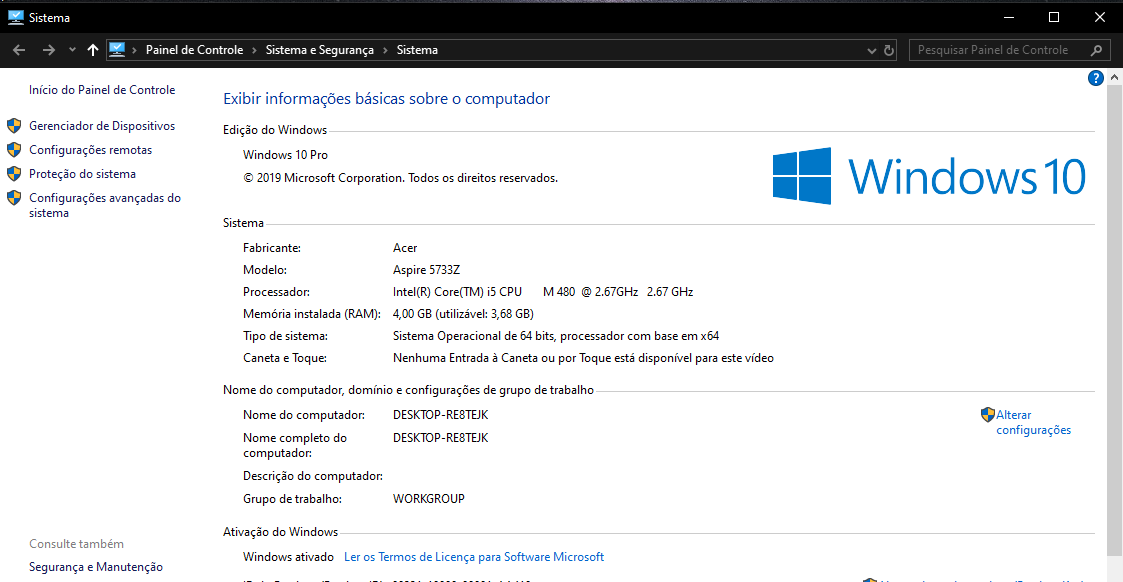1123x582 pixels.
Task: Click the shield icon beside Alterar configurações
Action: [x=988, y=414]
